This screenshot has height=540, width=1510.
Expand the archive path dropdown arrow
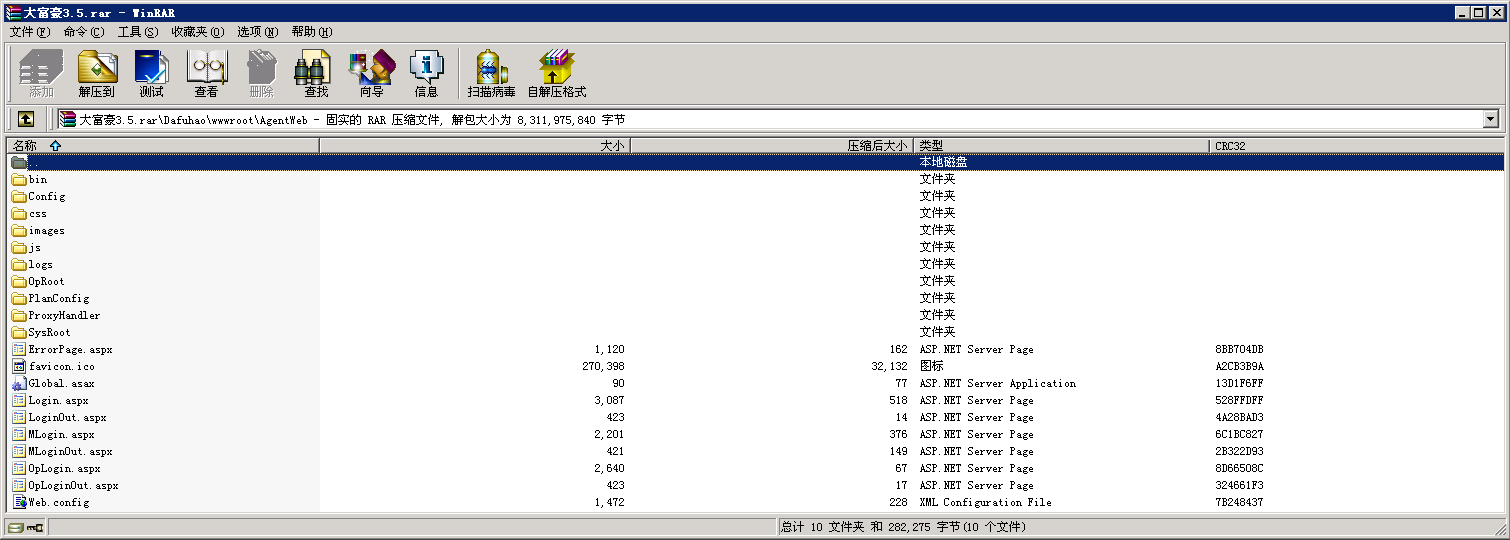click(1491, 119)
